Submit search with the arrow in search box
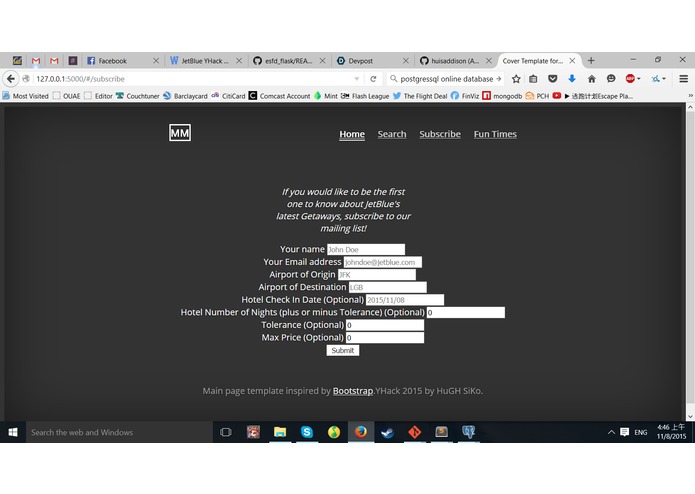Image resolution: width=695 pixels, height=494 pixels. coord(499,79)
